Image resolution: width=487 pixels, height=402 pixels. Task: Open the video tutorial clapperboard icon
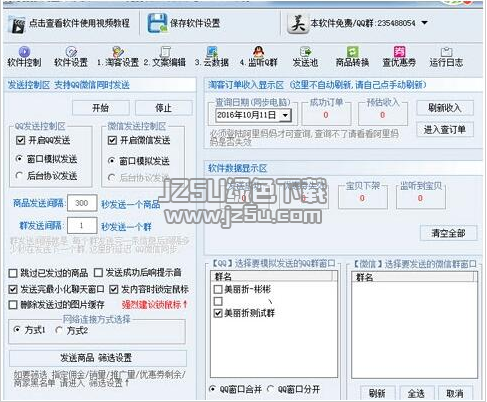click(17, 25)
